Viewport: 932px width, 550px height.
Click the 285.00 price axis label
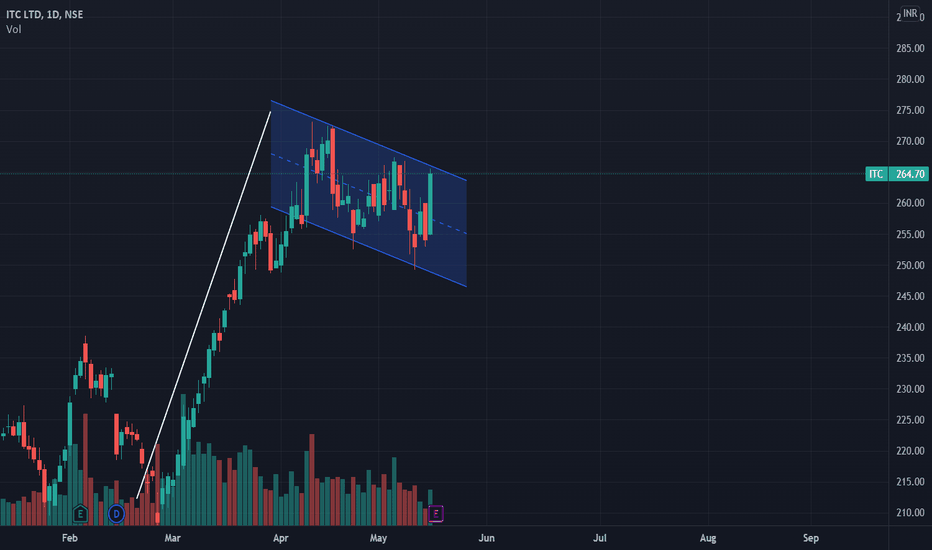[910, 48]
